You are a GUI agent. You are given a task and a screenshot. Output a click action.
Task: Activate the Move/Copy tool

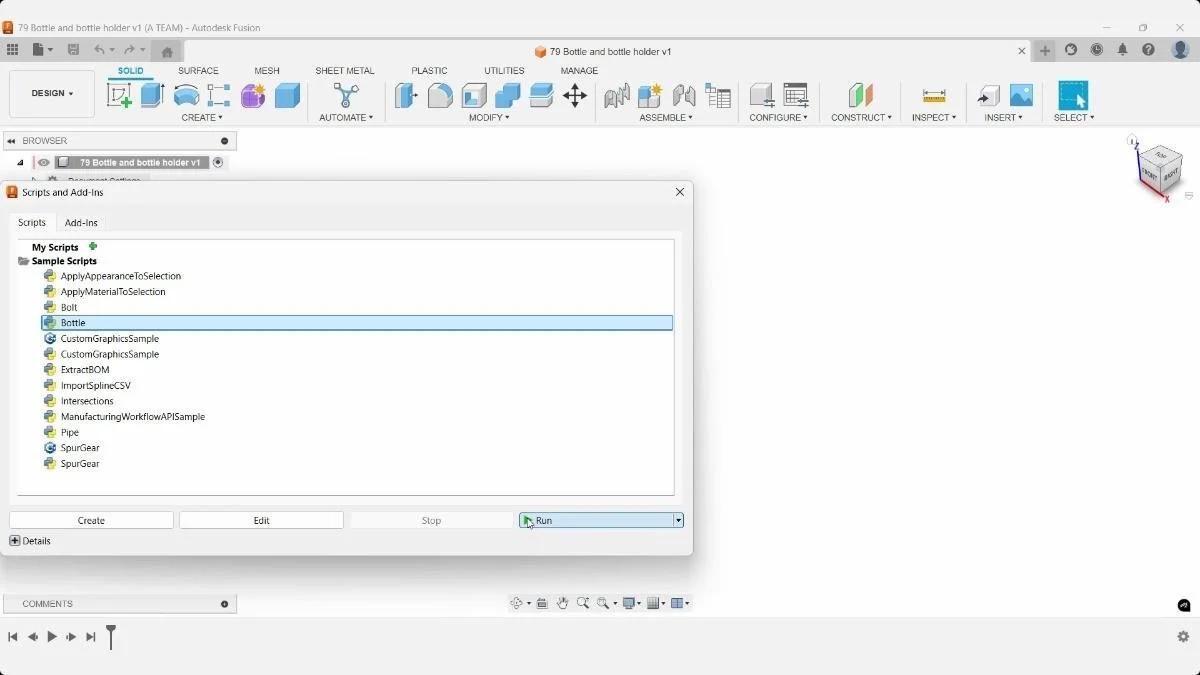(x=575, y=96)
